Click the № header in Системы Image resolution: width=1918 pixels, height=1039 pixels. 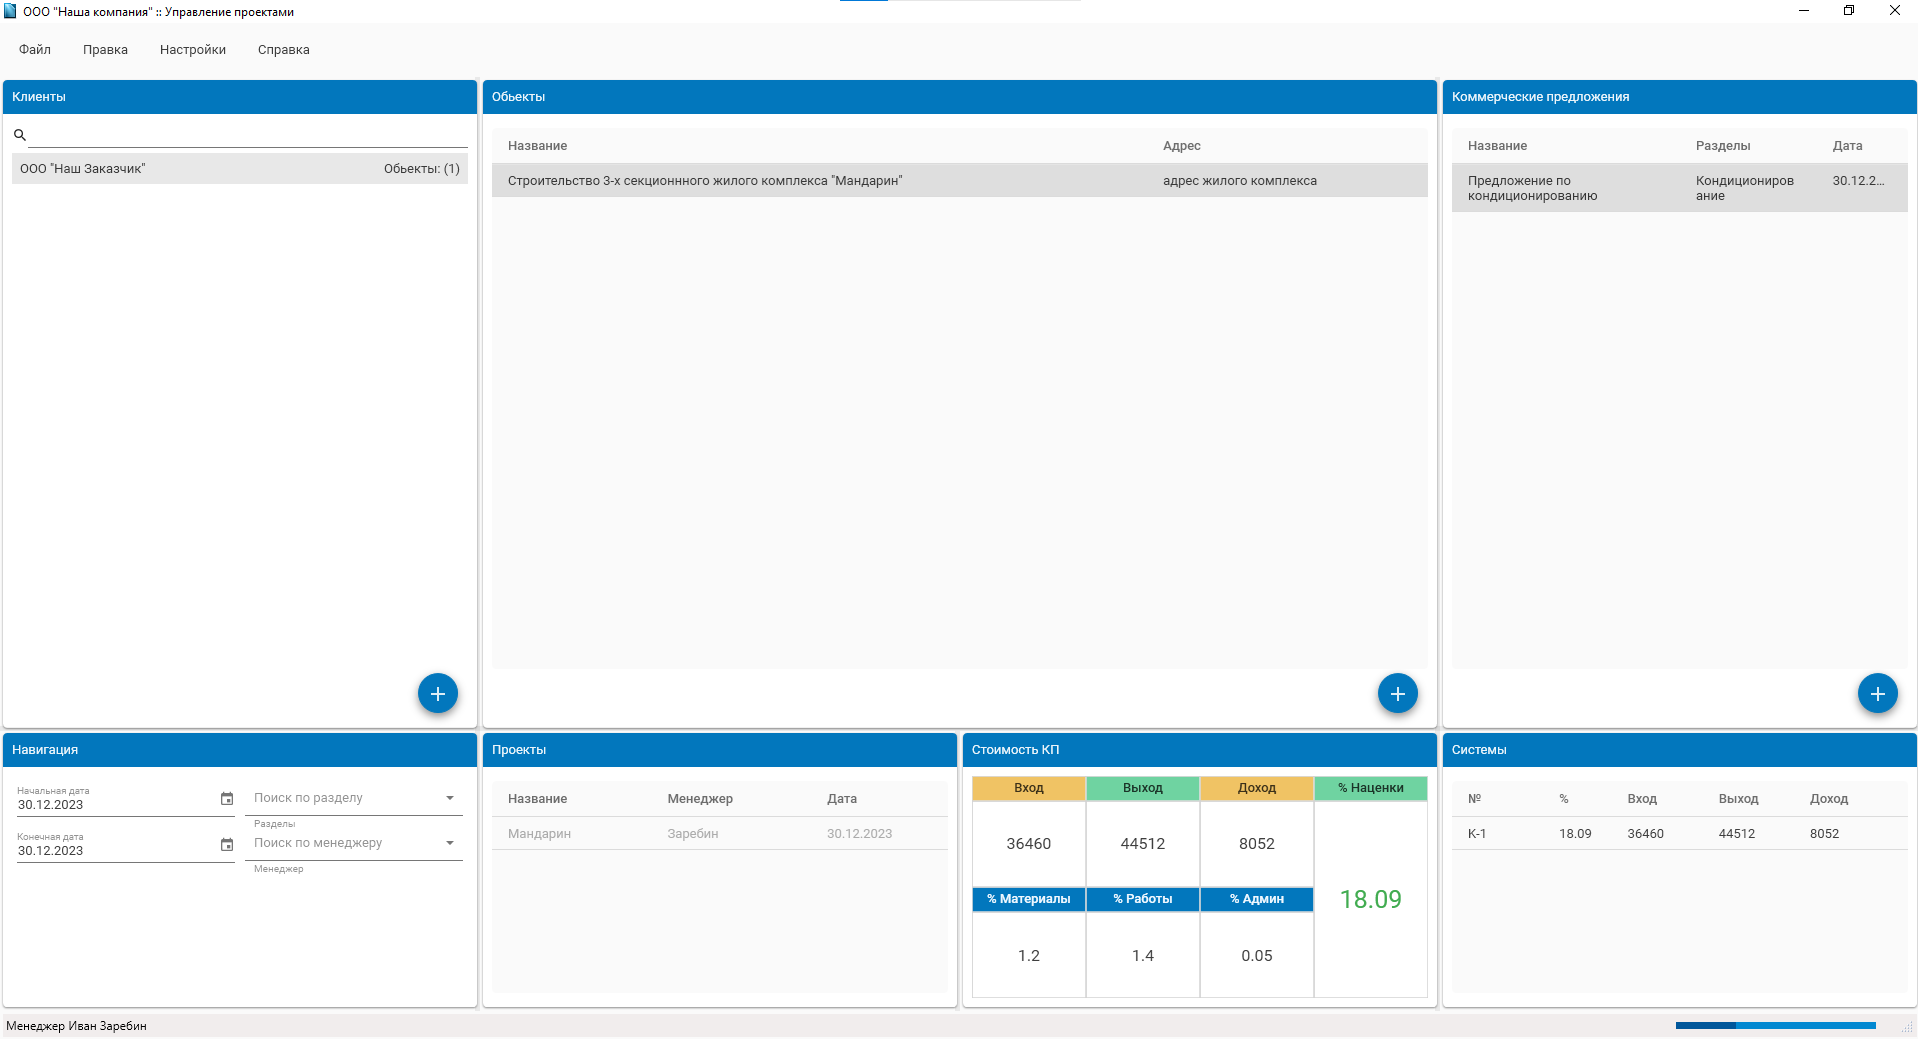point(1474,799)
